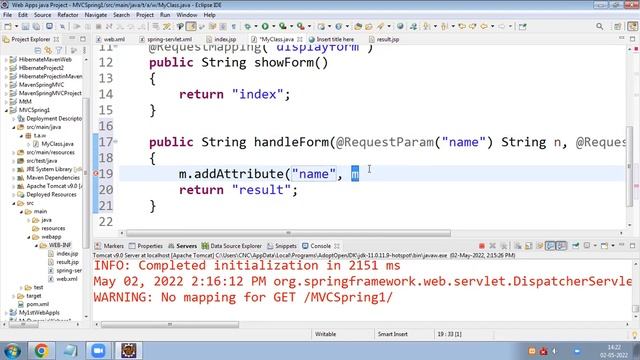Click the toolbar Search magnifier icon

(599, 27)
